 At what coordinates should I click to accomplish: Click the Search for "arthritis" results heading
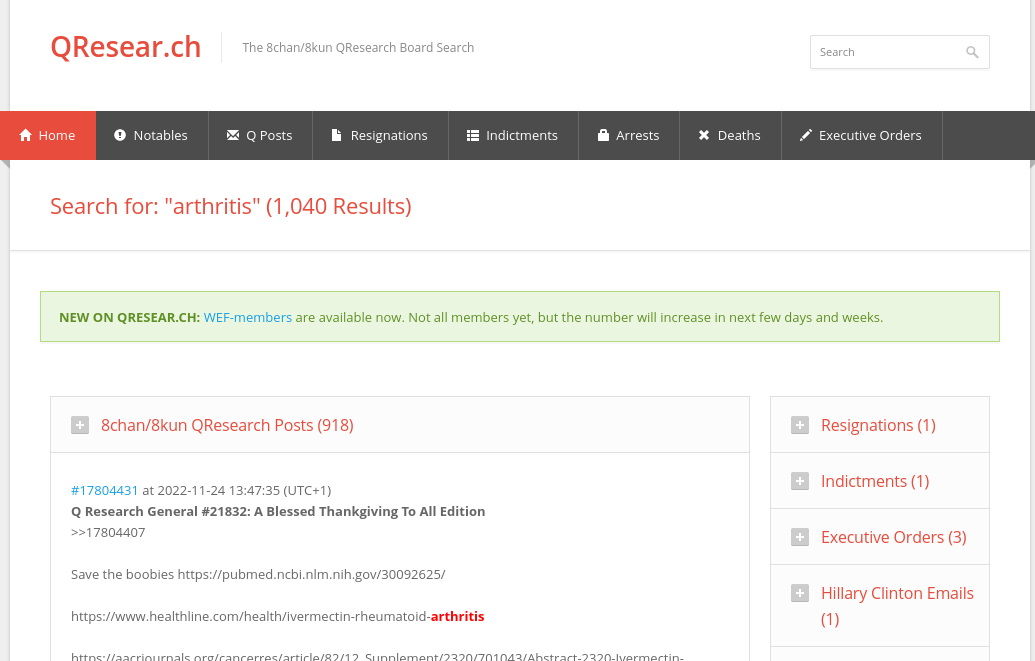pyautogui.click(x=230, y=207)
